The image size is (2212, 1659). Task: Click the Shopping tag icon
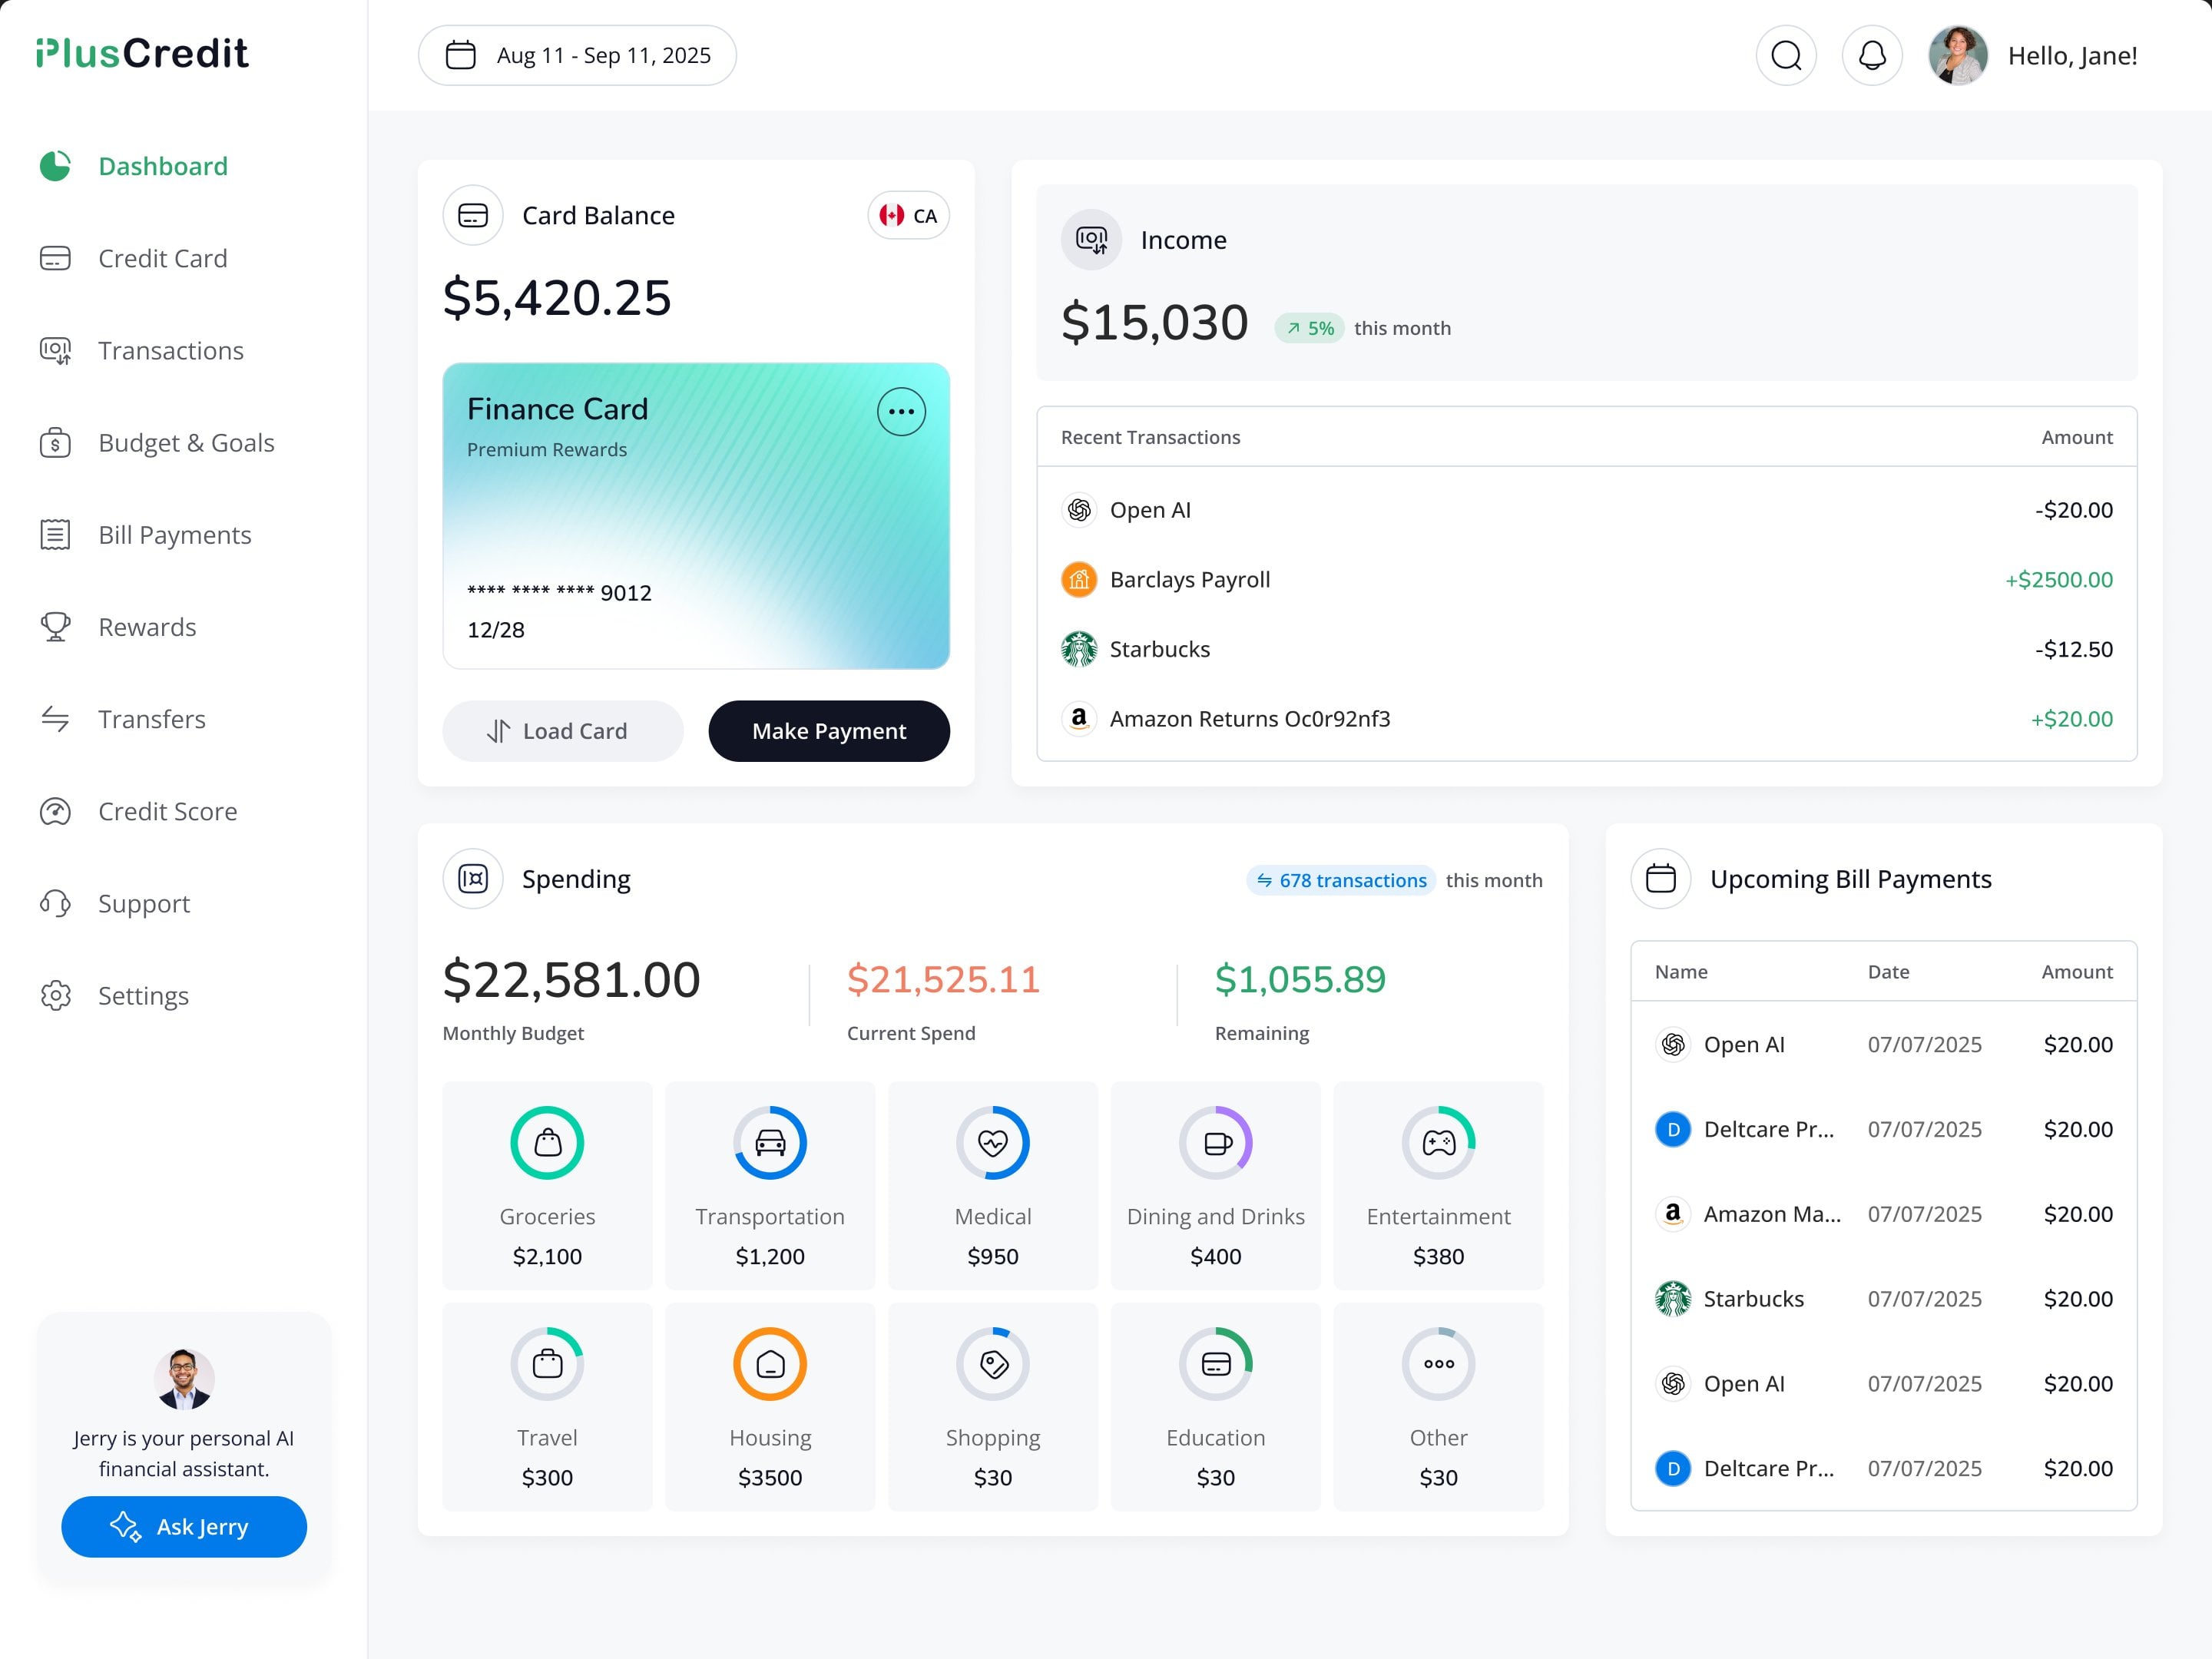pos(993,1363)
